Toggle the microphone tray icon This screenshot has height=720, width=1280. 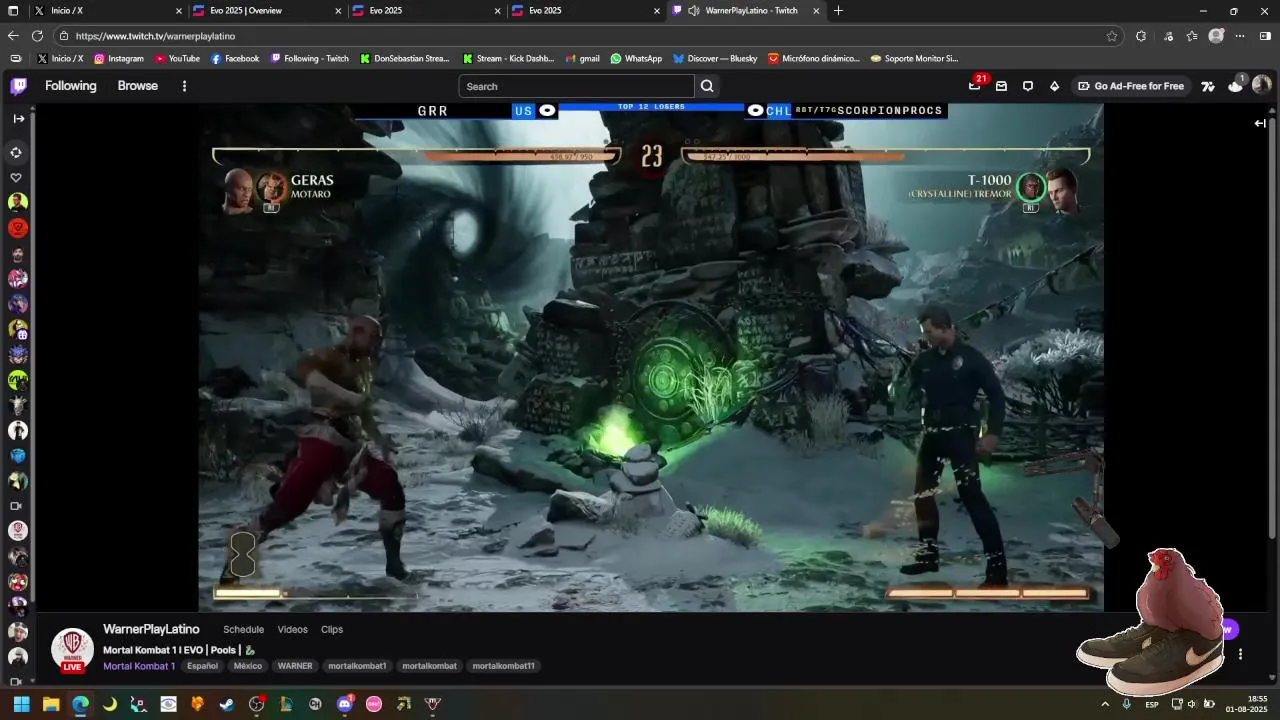(1127, 704)
